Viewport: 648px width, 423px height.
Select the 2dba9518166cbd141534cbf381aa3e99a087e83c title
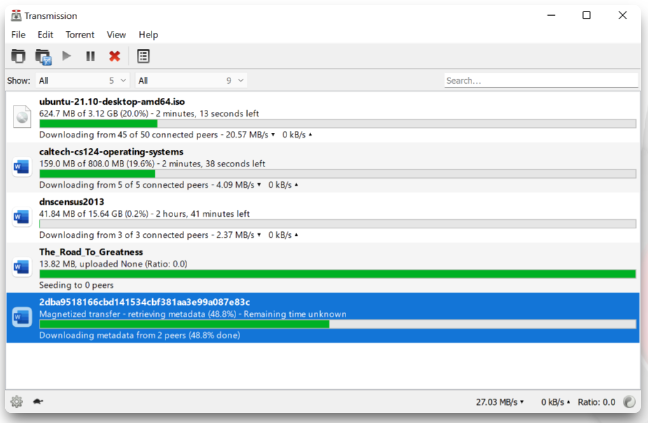point(145,302)
